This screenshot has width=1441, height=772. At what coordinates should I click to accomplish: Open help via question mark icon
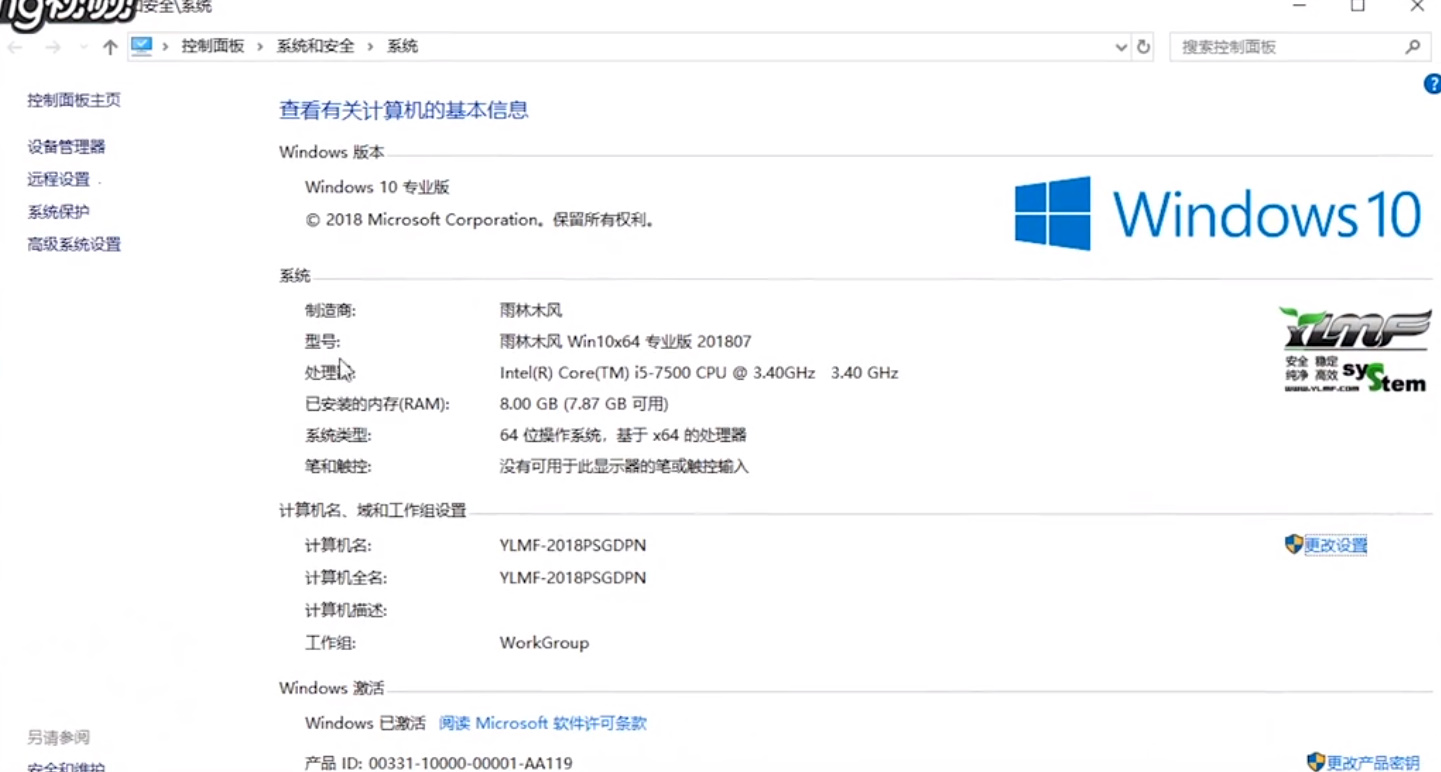click(x=1432, y=85)
